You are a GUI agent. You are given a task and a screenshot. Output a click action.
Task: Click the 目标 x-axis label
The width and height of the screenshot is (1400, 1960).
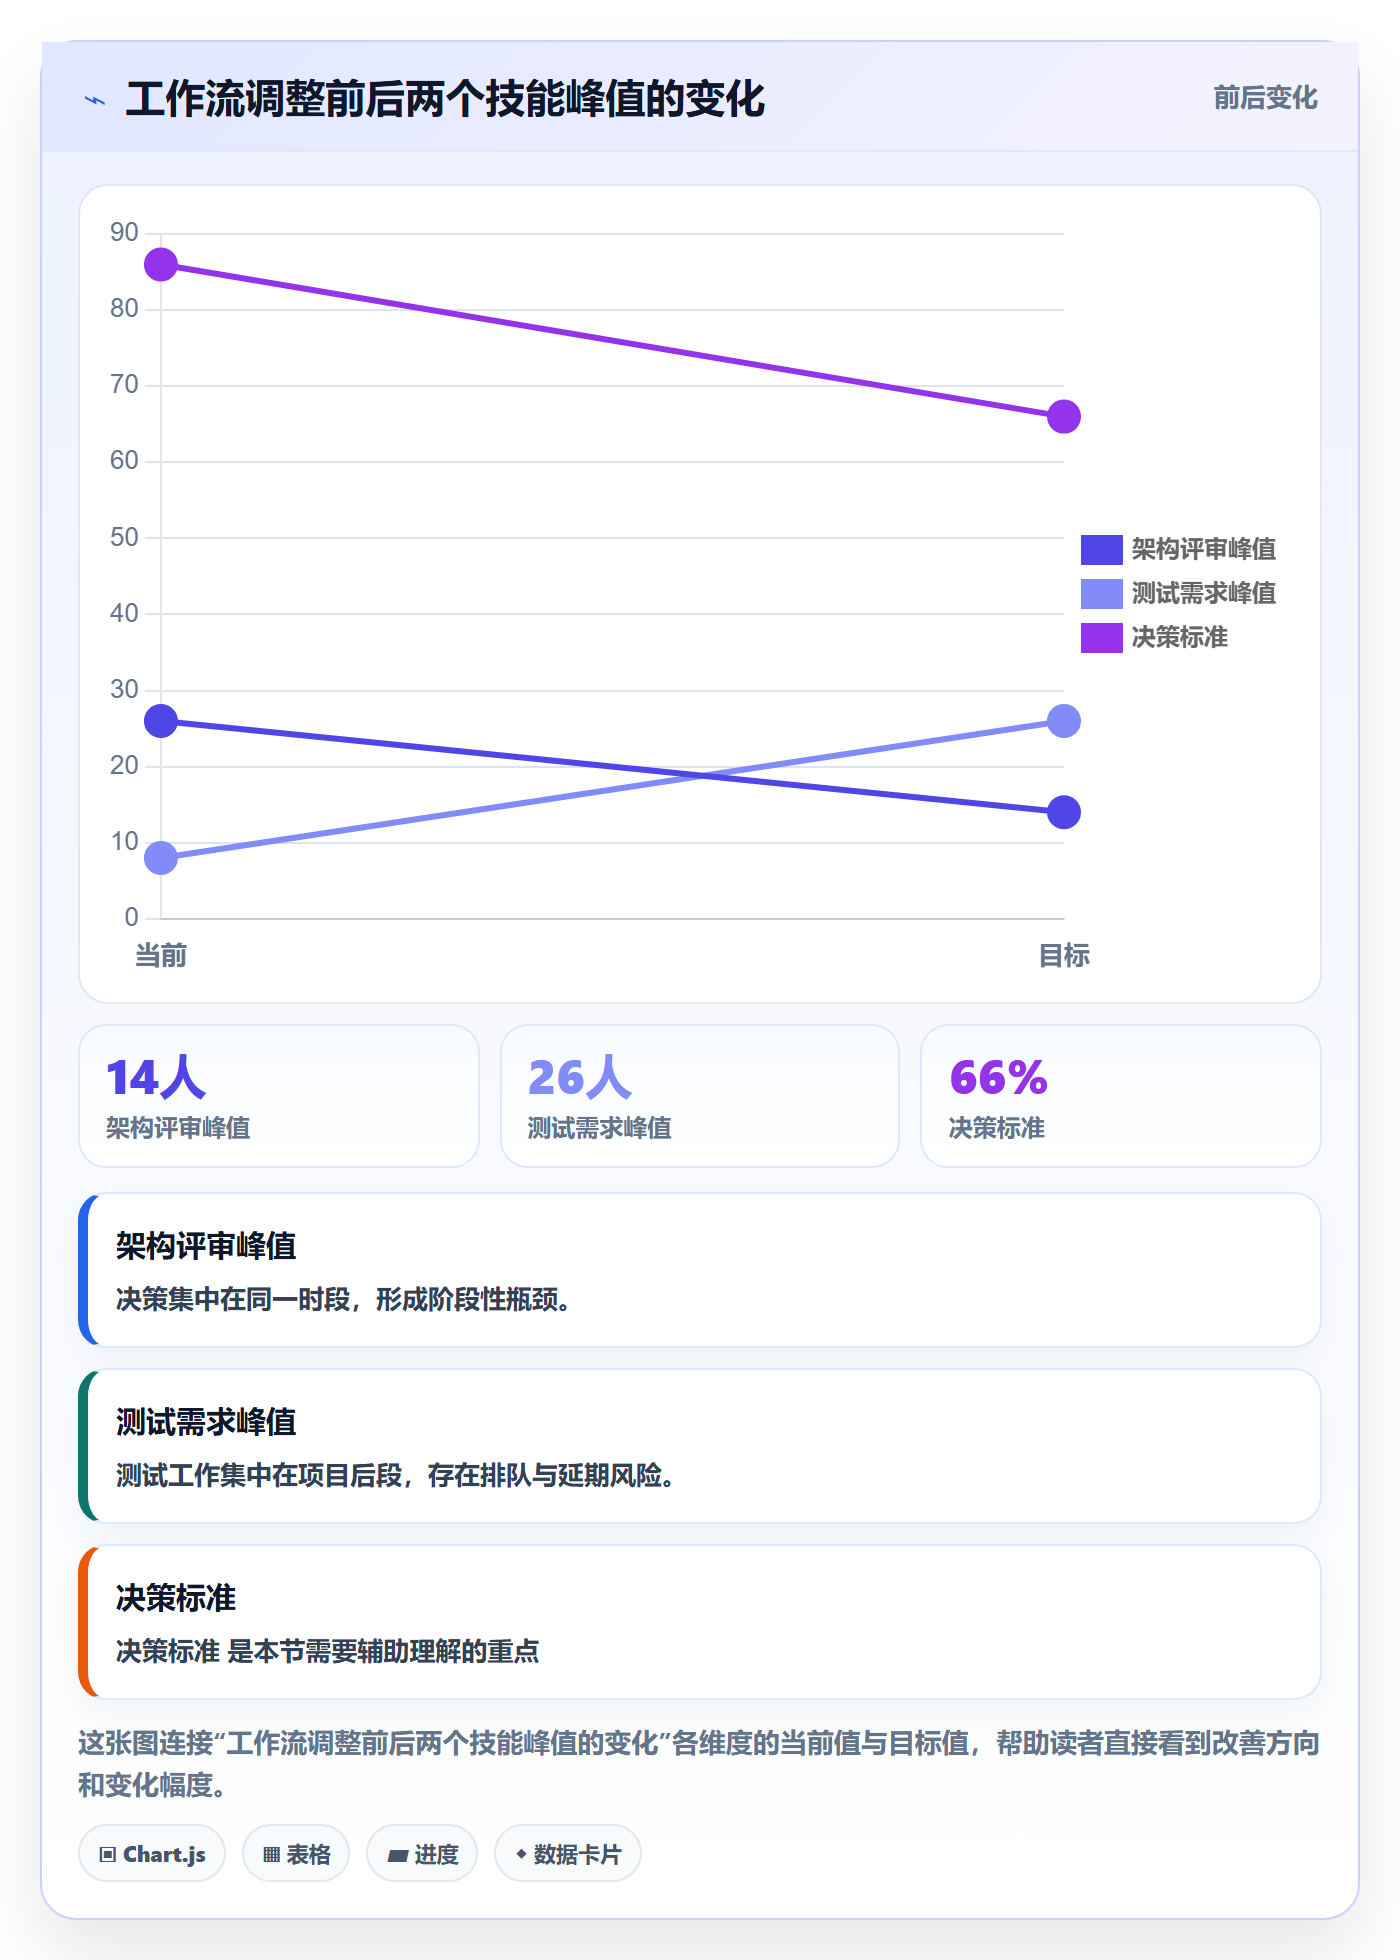tap(1064, 956)
